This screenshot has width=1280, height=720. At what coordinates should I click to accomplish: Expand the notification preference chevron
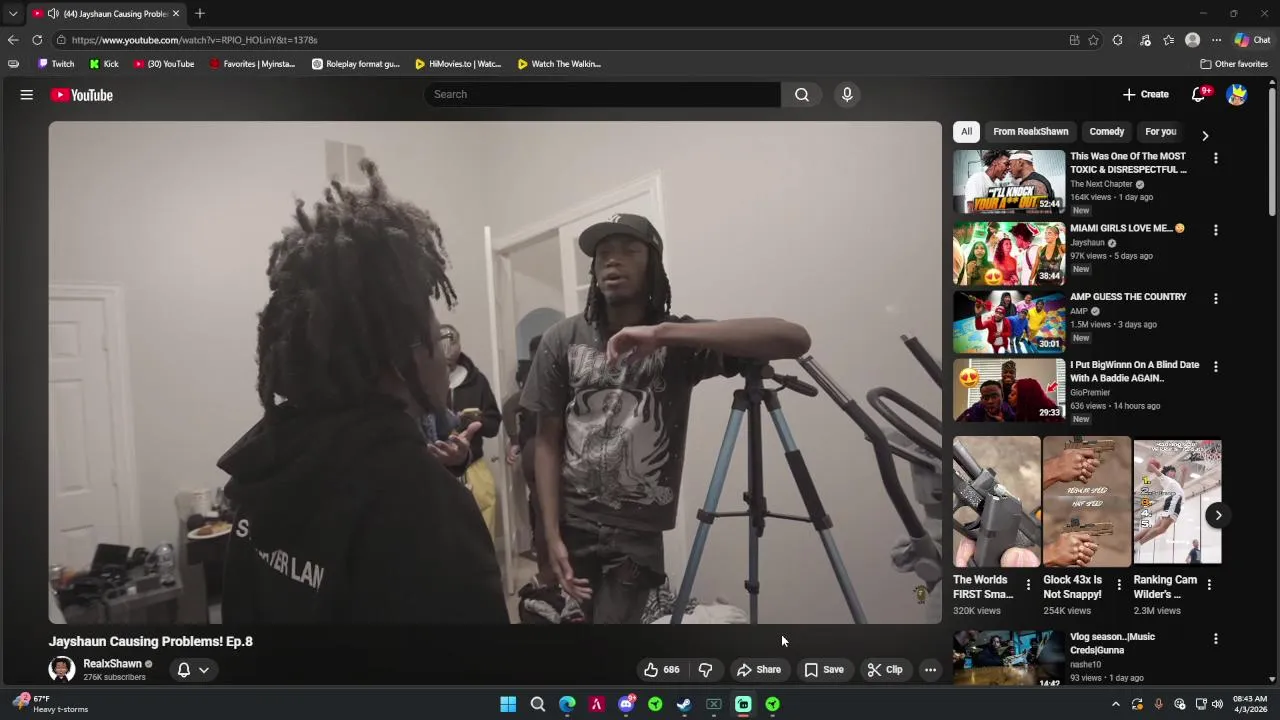[203, 670]
